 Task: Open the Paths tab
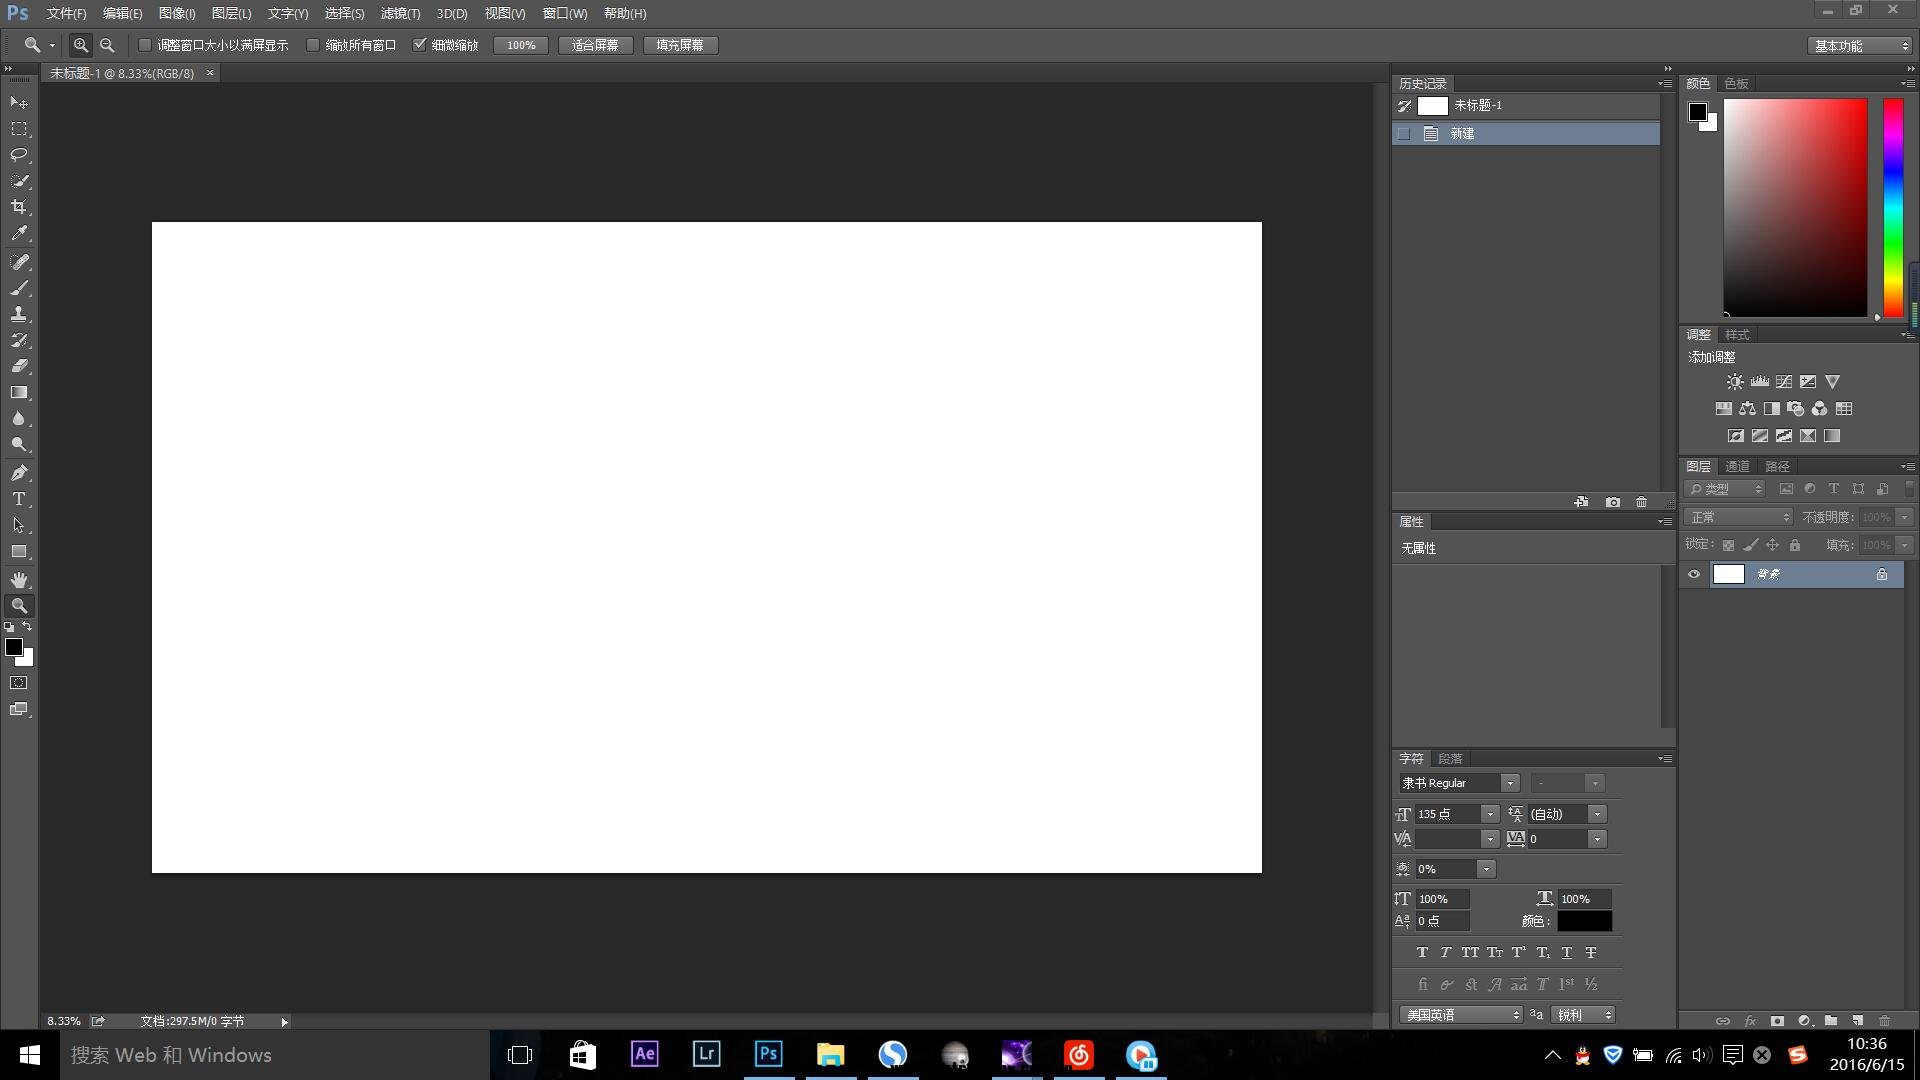click(x=1777, y=466)
